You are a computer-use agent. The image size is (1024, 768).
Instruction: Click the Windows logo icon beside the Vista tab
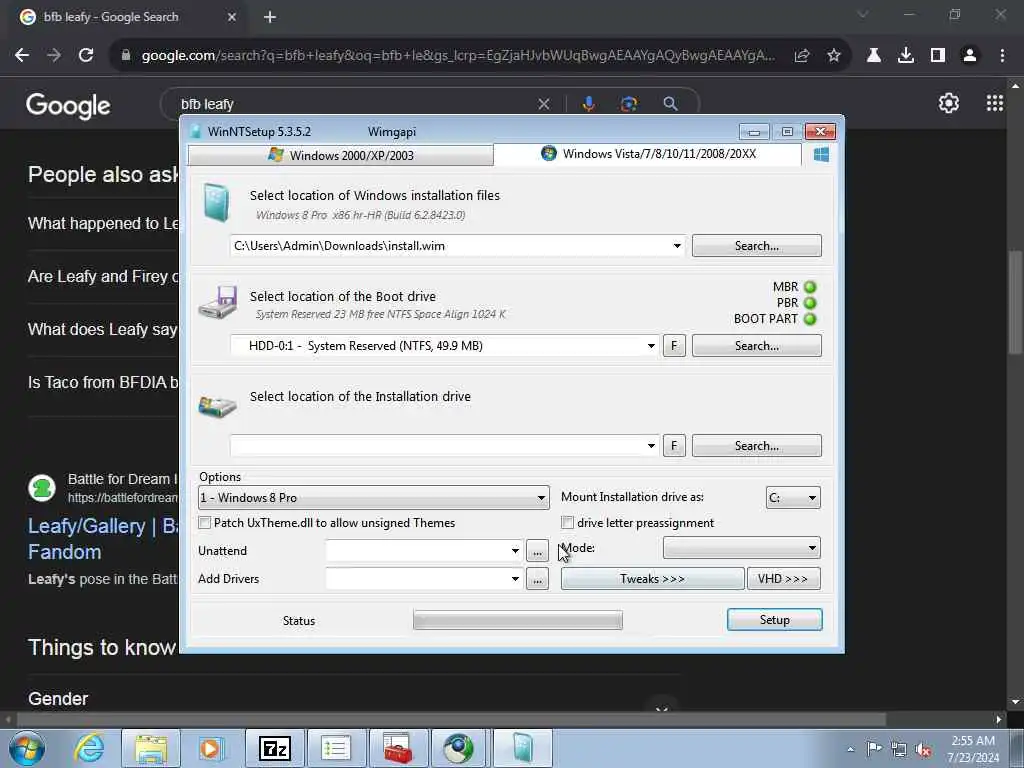pos(822,155)
